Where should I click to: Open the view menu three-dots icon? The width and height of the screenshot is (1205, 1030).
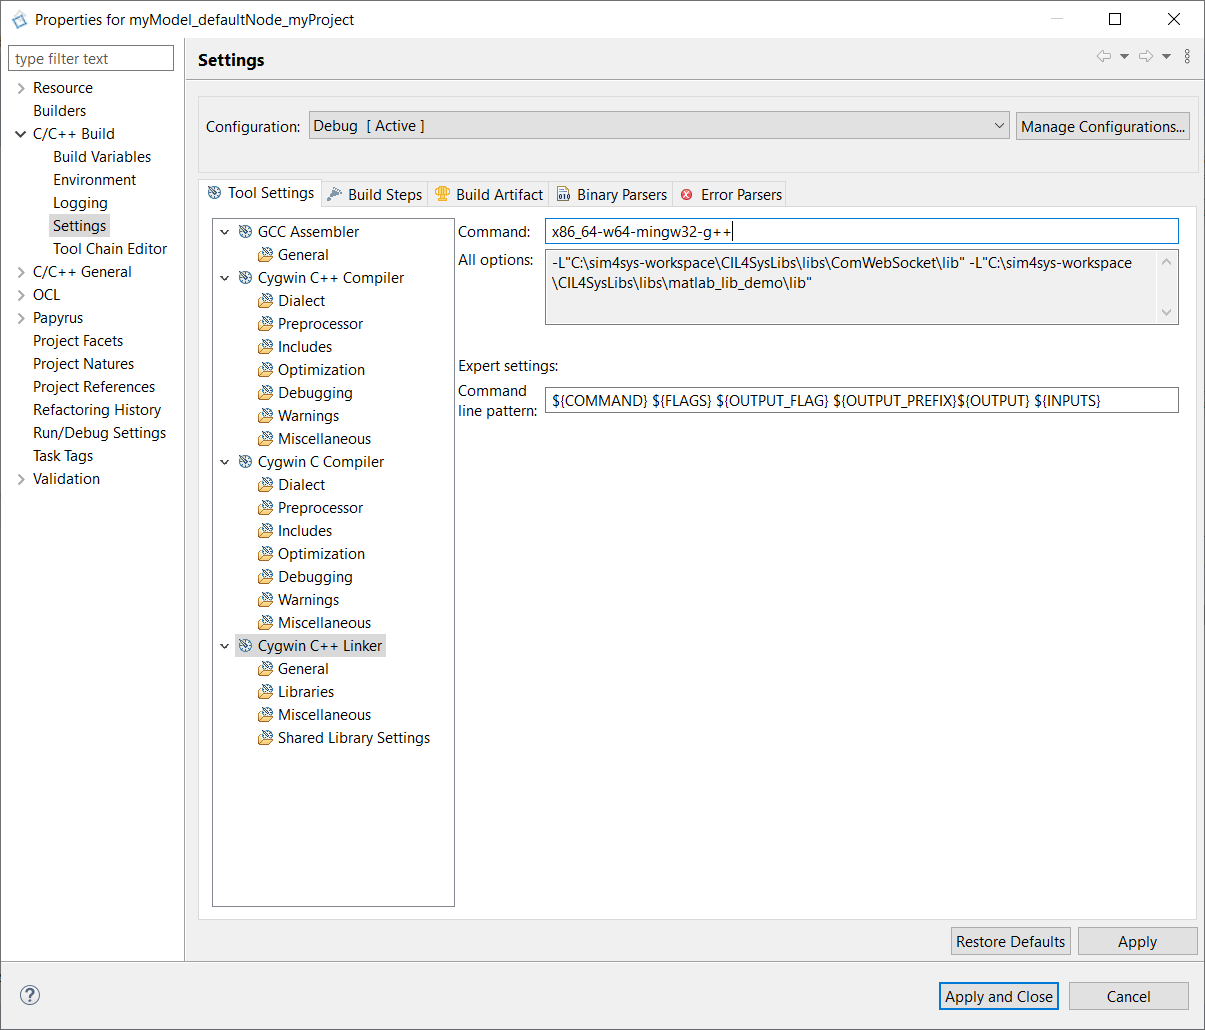pos(1187,56)
